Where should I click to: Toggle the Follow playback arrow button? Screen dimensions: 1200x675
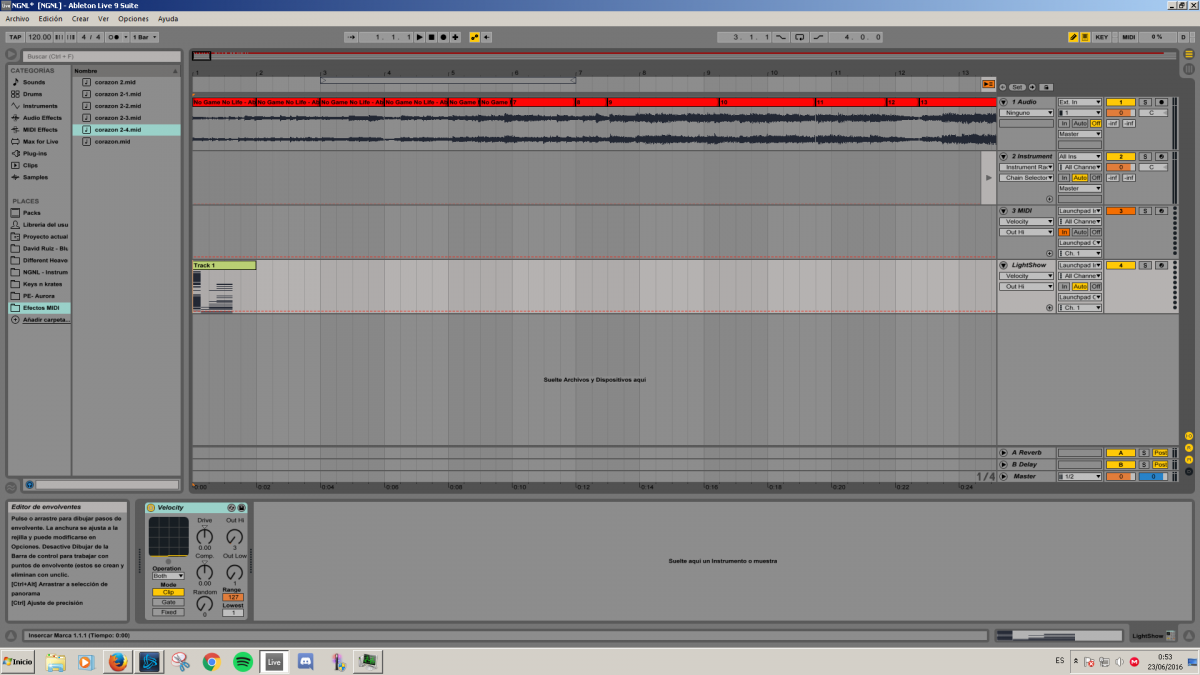coord(352,37)
